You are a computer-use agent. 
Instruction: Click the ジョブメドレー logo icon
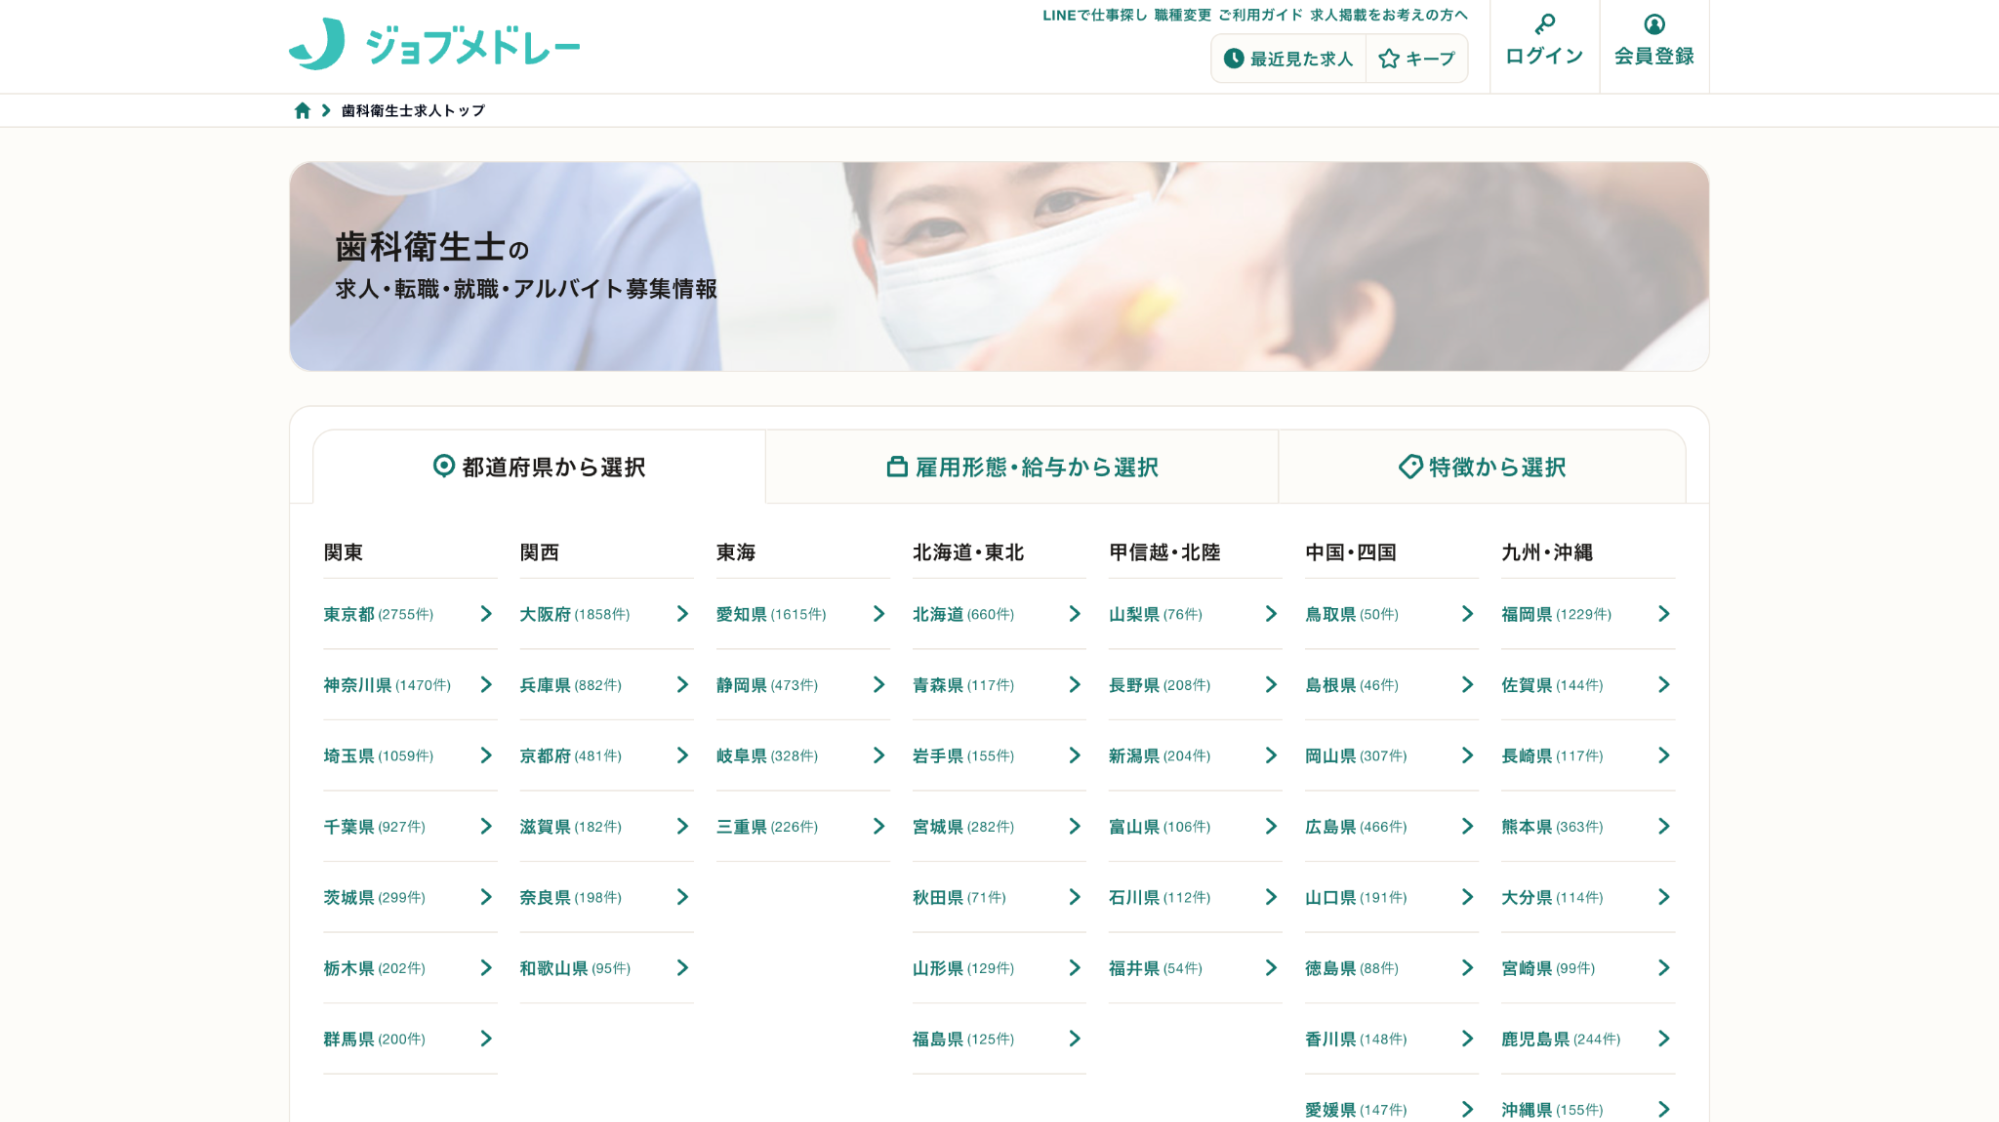(x=315, y=42)
